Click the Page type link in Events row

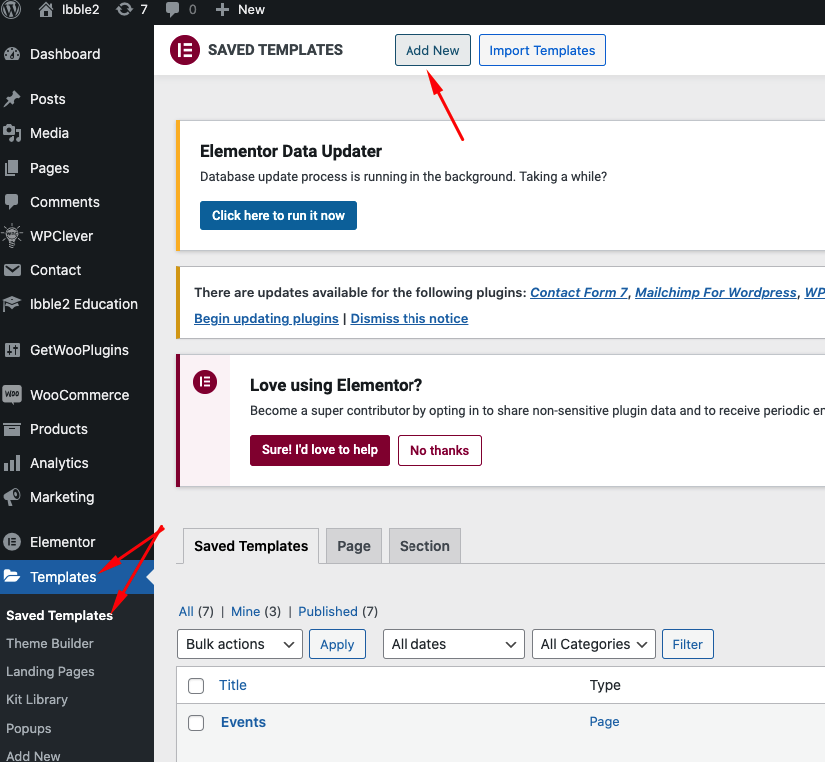(604, 721)
